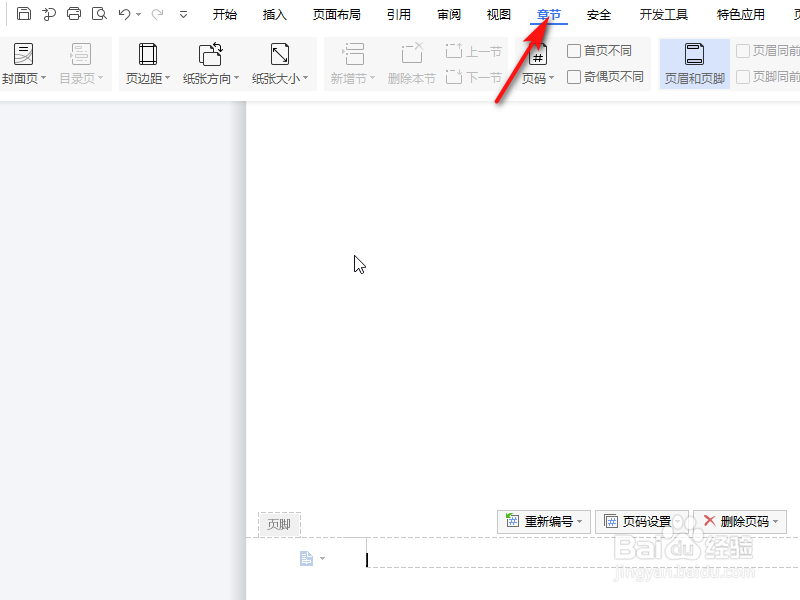This screenshot has width=800, height=600.
Task: Expand the 纸张大小 dropdown arrow
Action: click(305, 78)
